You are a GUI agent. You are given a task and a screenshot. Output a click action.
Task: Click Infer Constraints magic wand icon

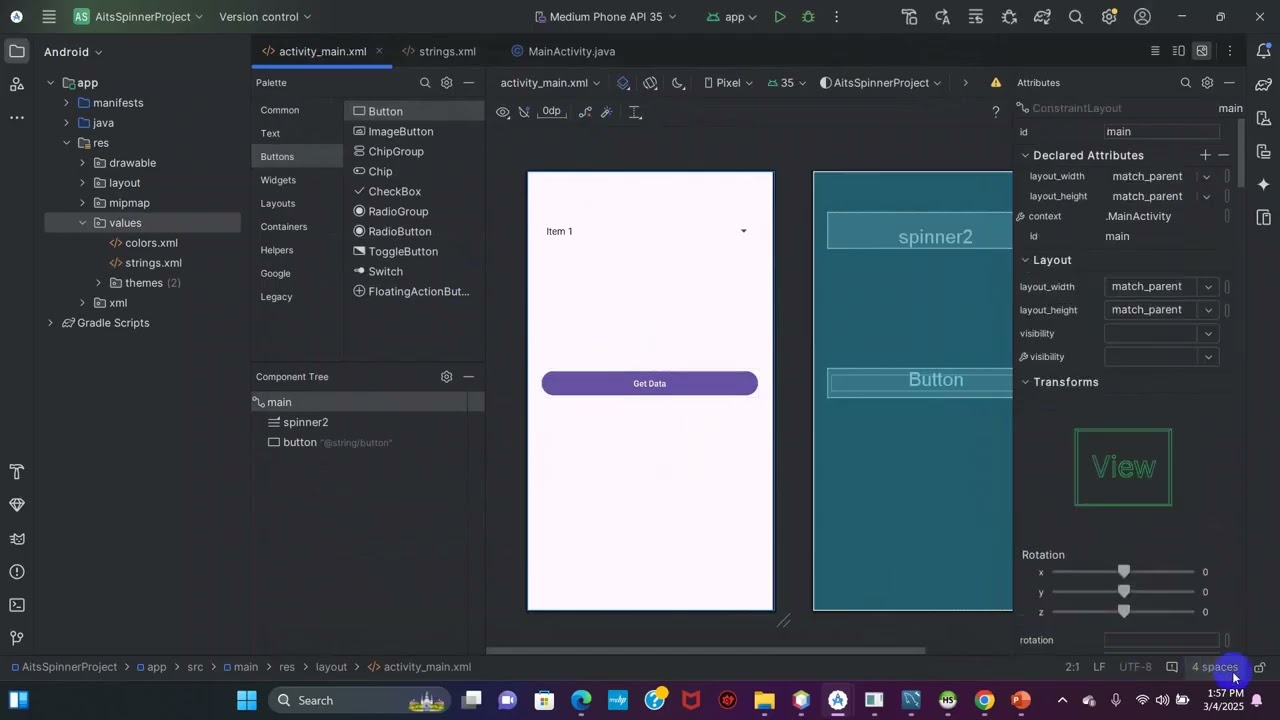pos(607,112)
